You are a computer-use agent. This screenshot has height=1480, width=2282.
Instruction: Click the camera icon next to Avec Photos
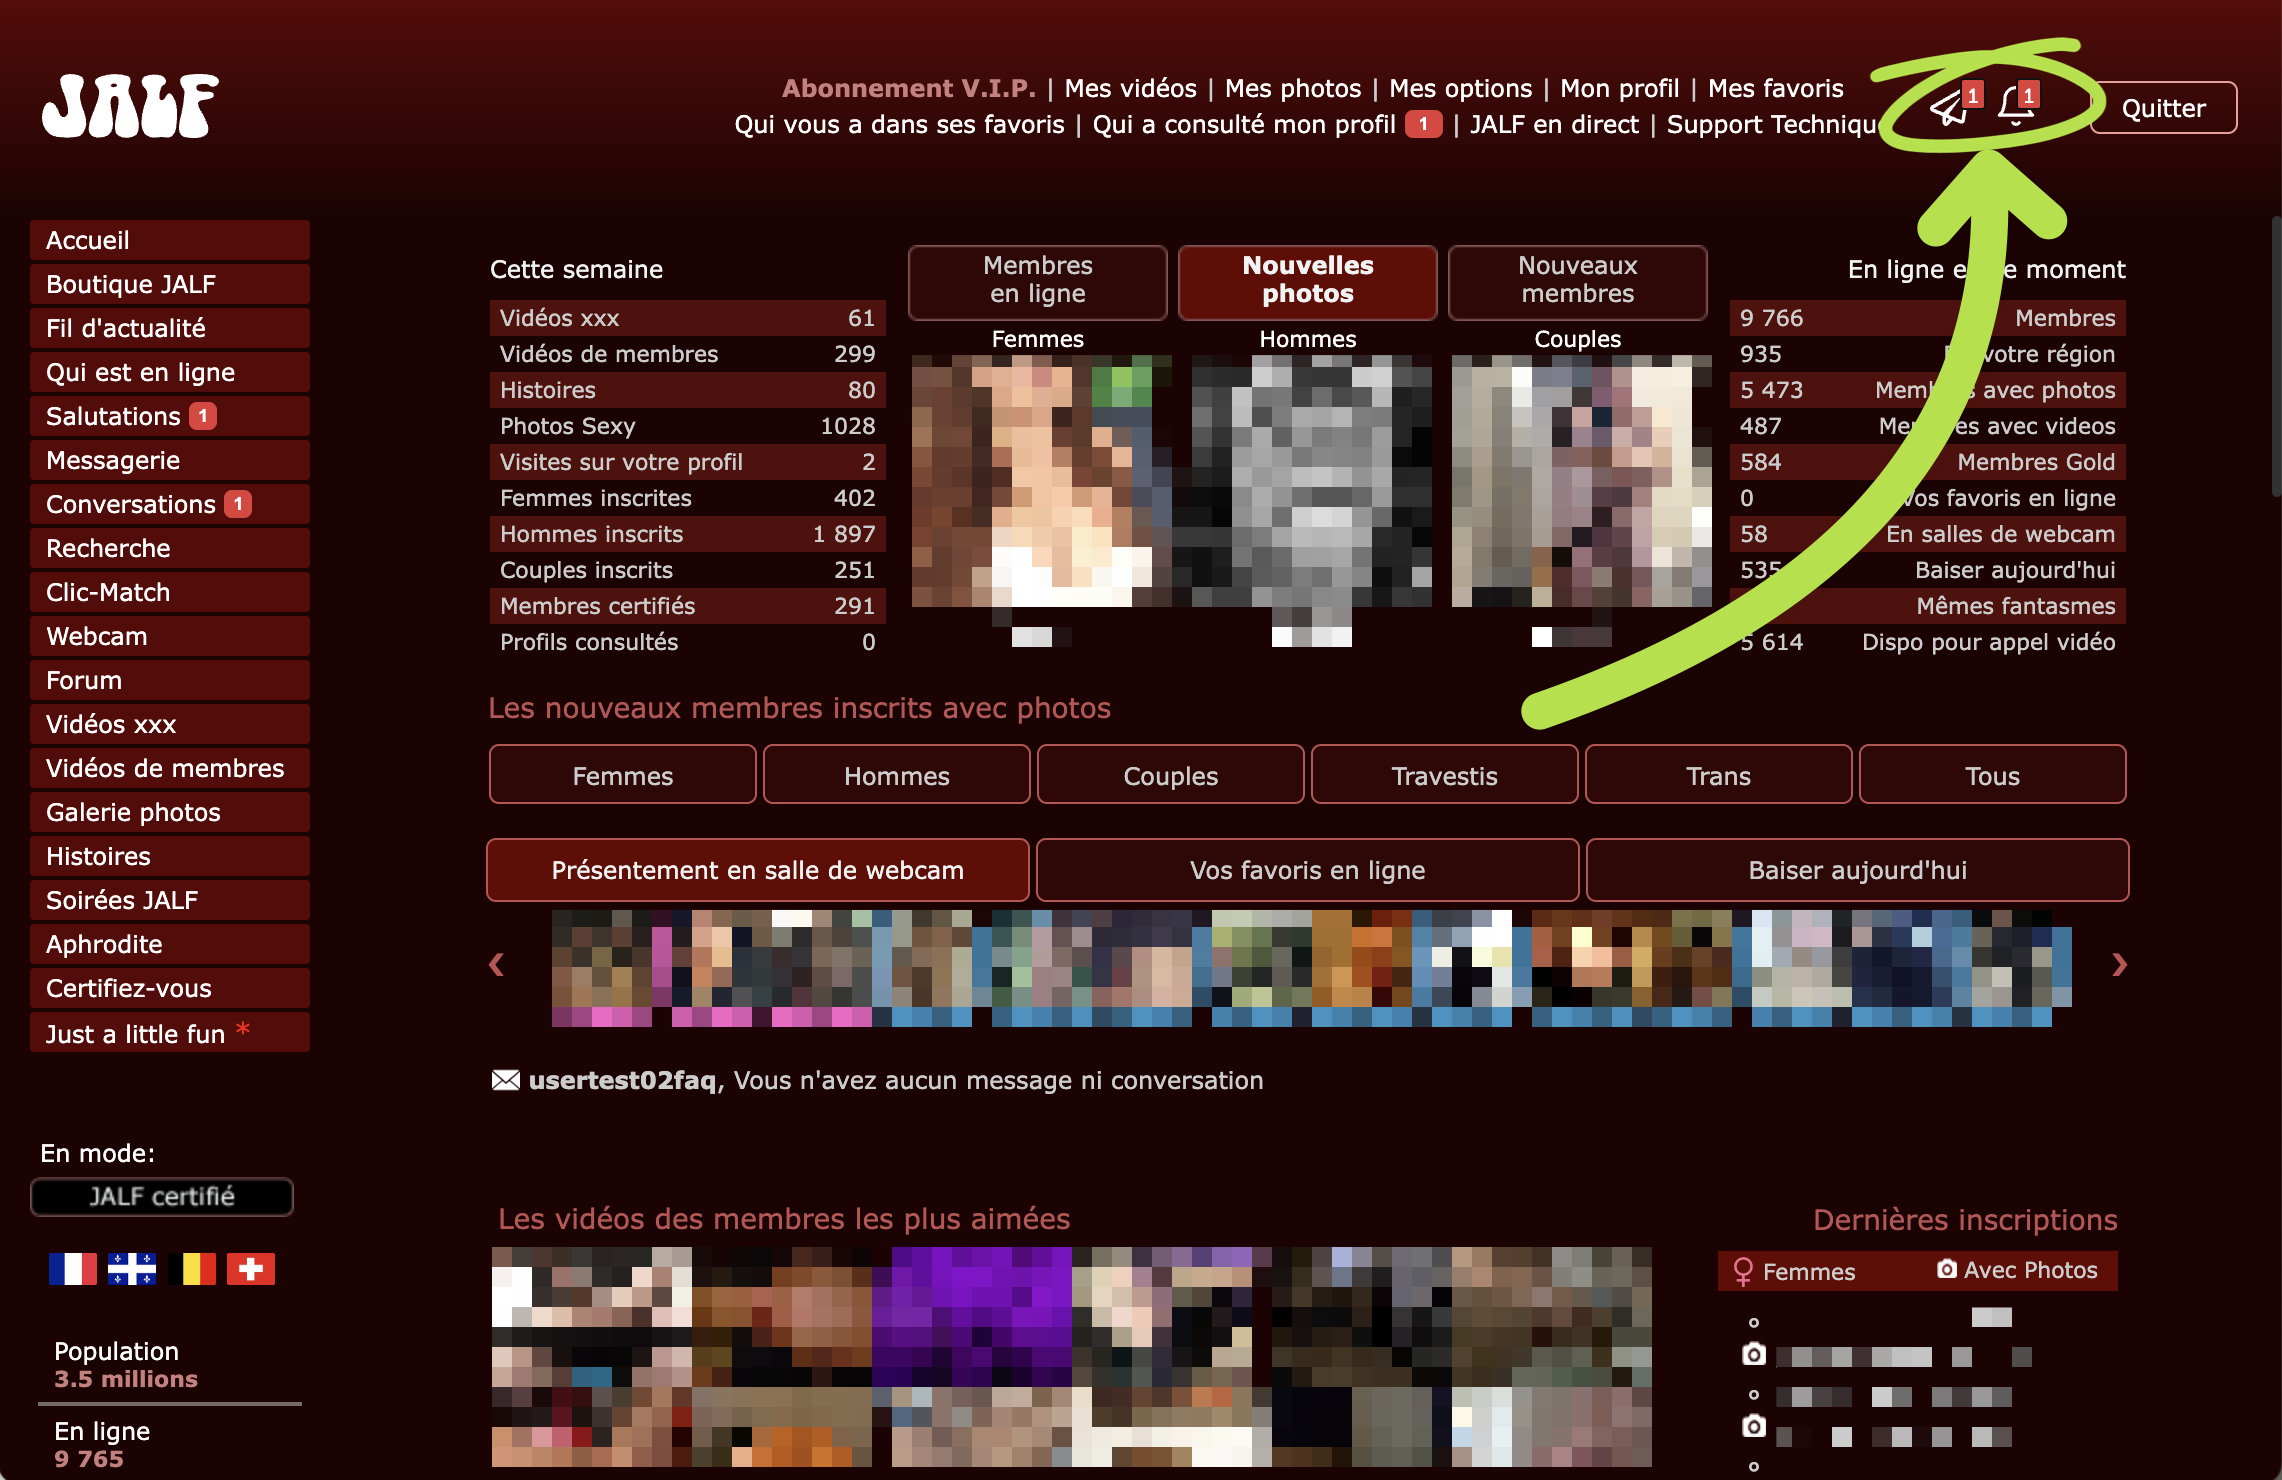coord(1946,1269)
